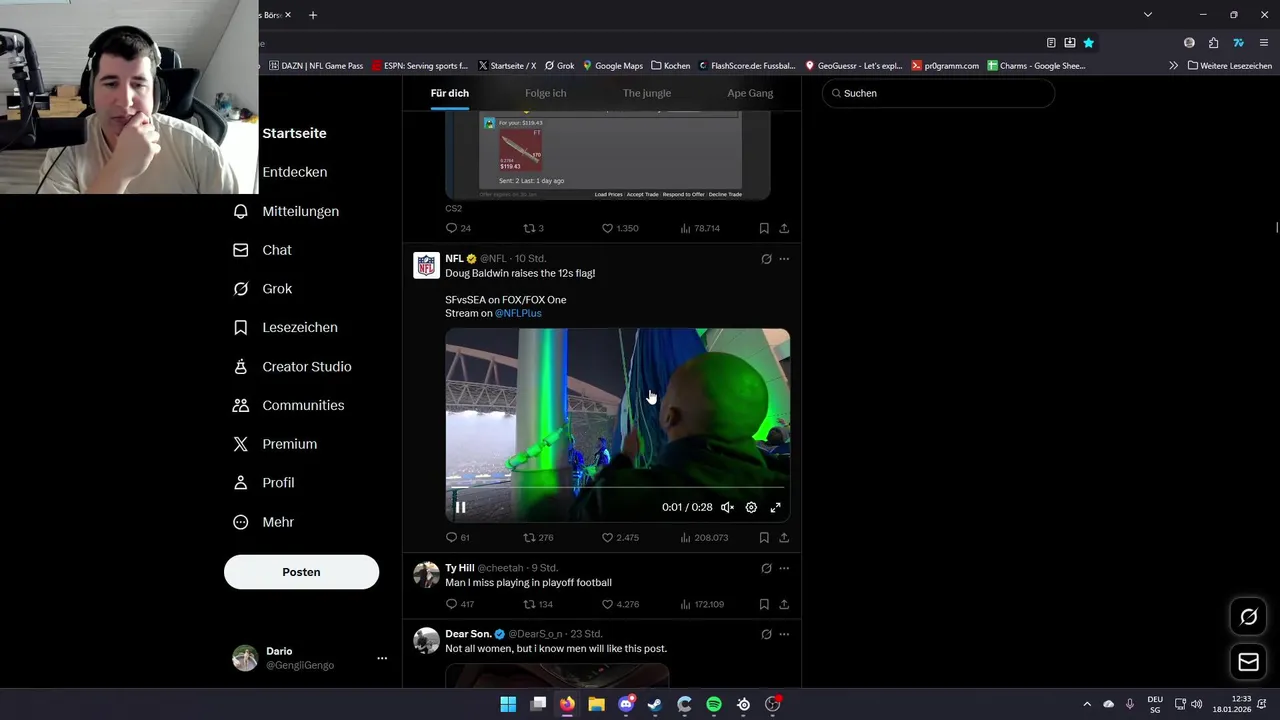Viewport: 1280px width, 720px height.
Task: Switch to the Folge ich tab
Action: coord(545,93)
